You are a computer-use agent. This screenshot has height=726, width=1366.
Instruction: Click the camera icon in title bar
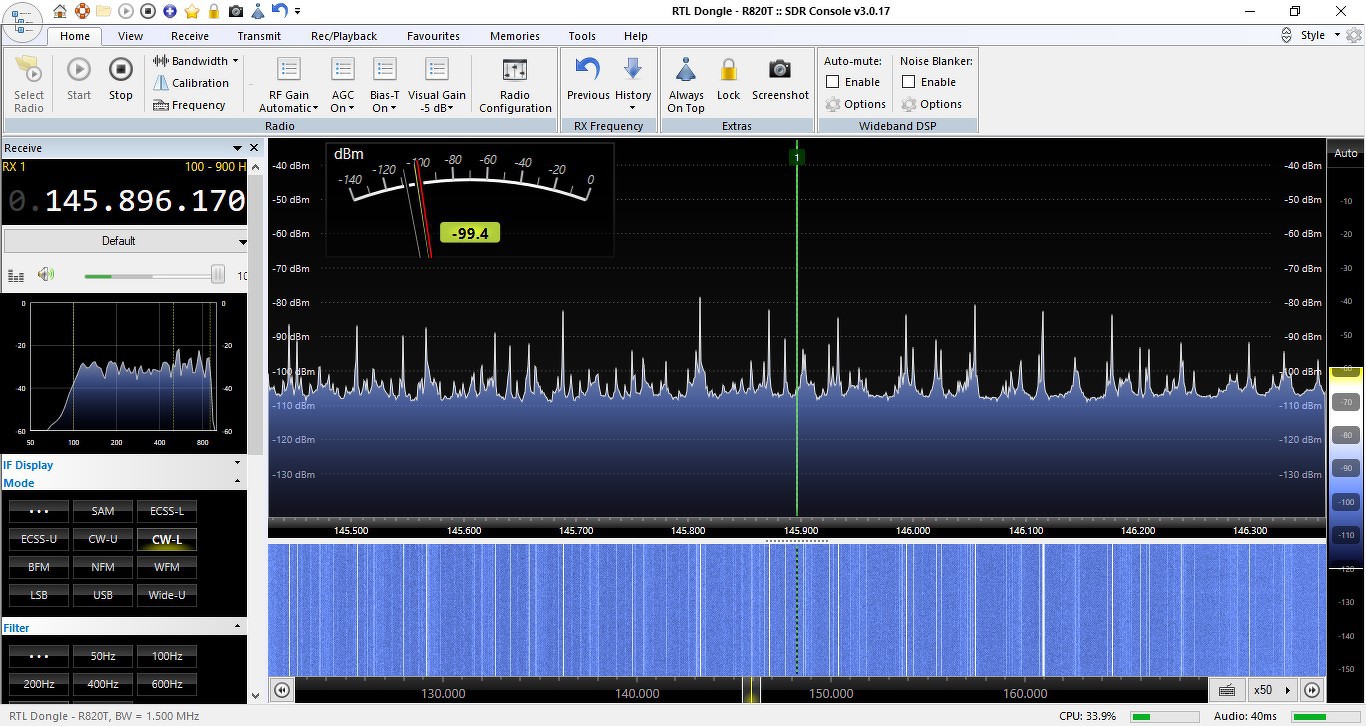coord(236,11)
